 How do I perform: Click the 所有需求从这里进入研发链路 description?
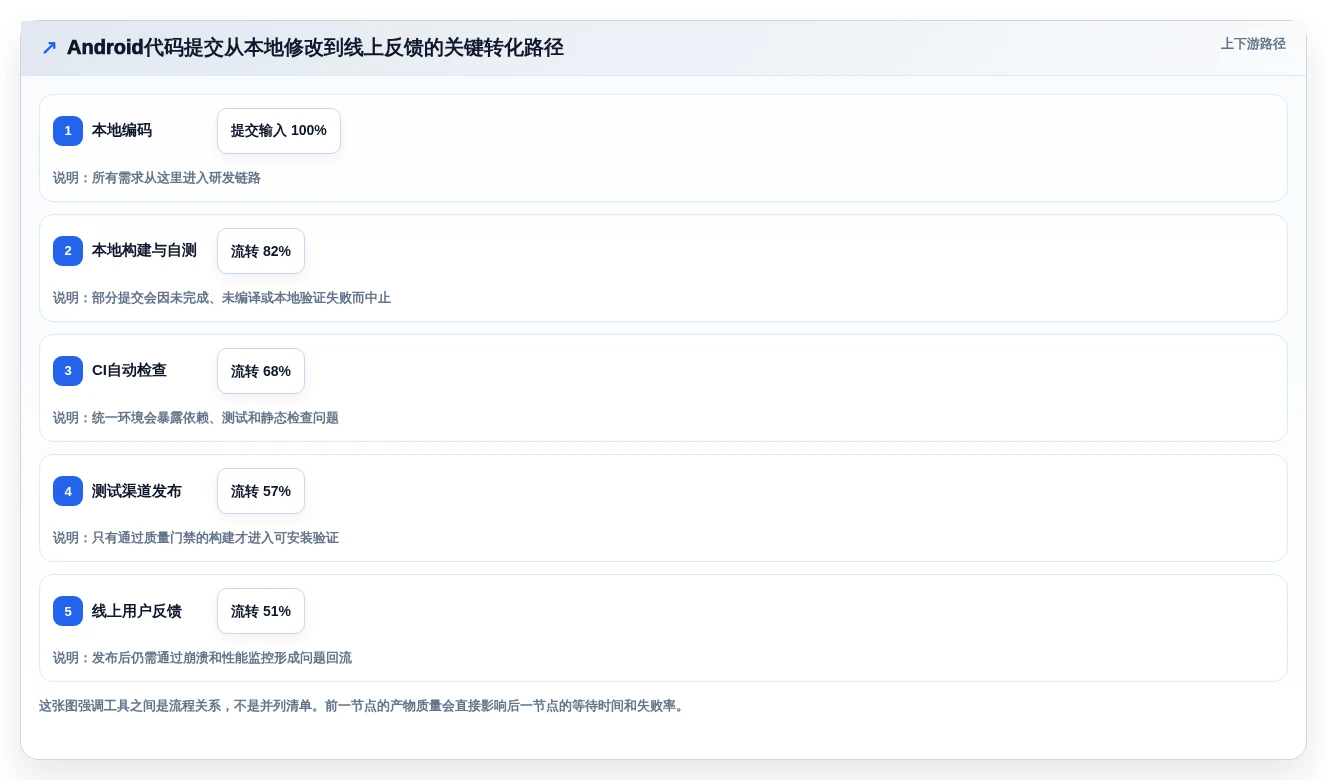tap(157, 178)
